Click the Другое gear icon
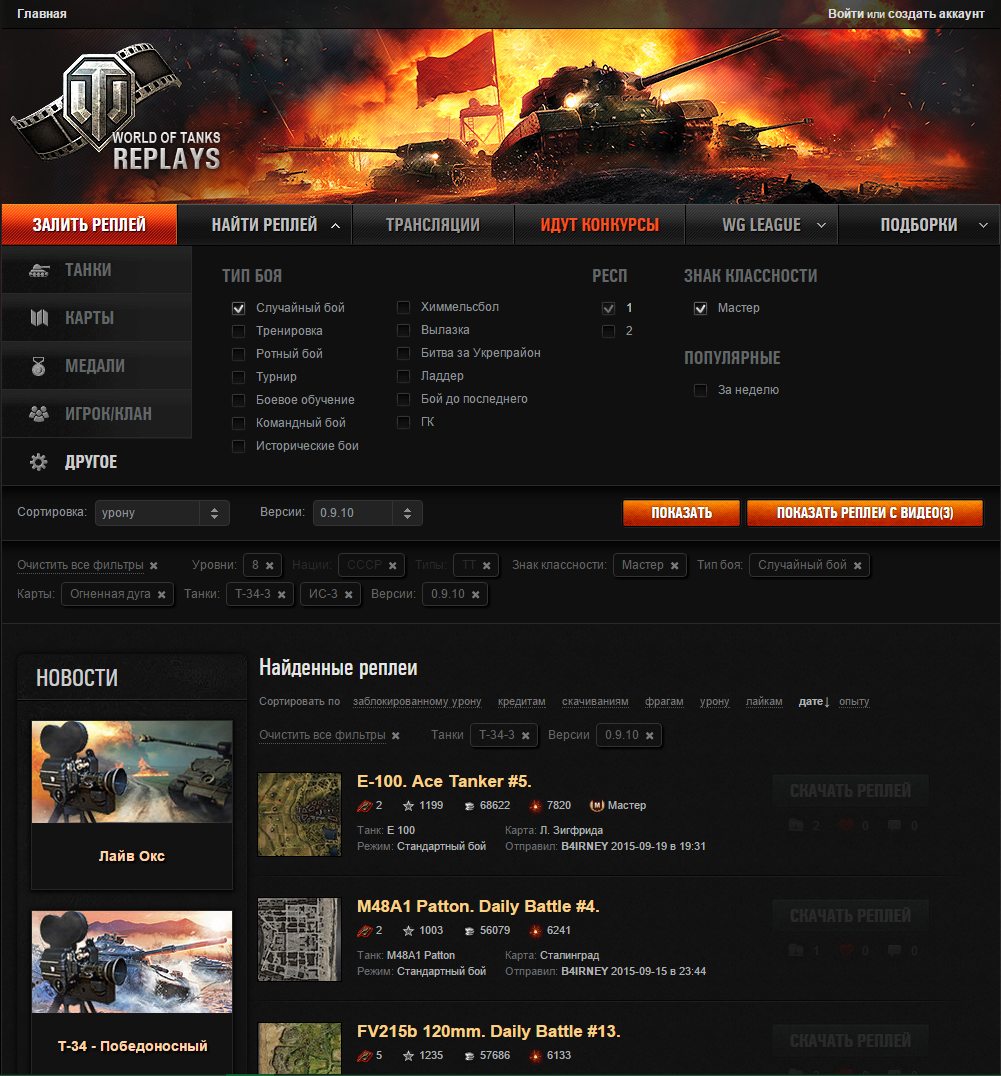The height and width of the screenshot is (1076, 1001). 39,462
